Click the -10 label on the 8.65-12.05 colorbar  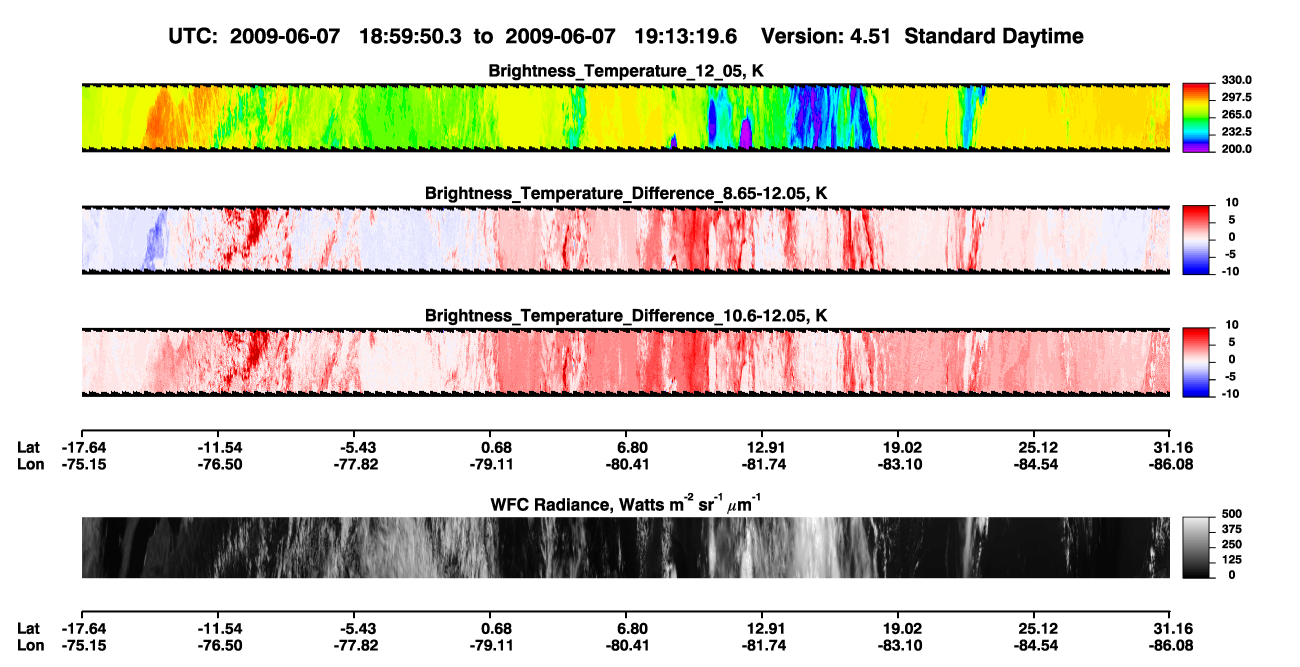point(1233,271)
